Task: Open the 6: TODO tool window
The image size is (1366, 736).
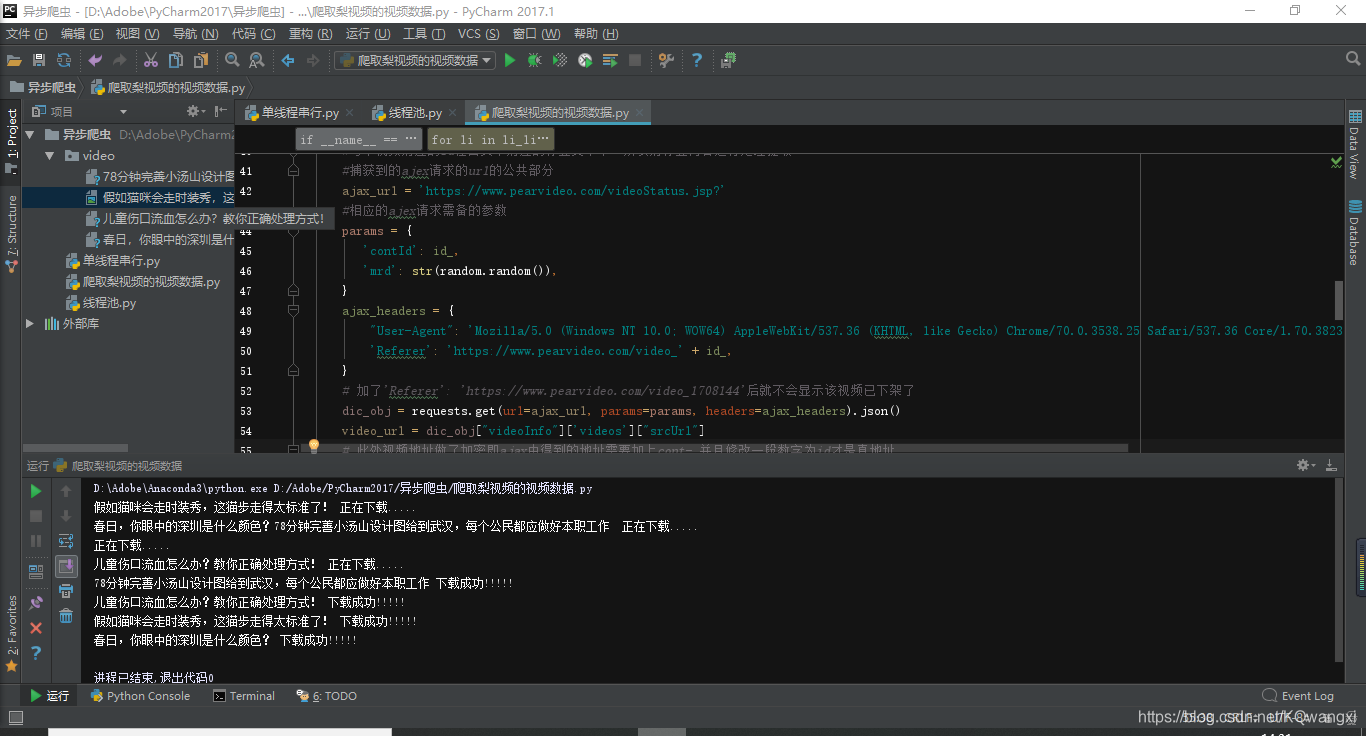Action: pyautogui.click(x=327, y=696)
